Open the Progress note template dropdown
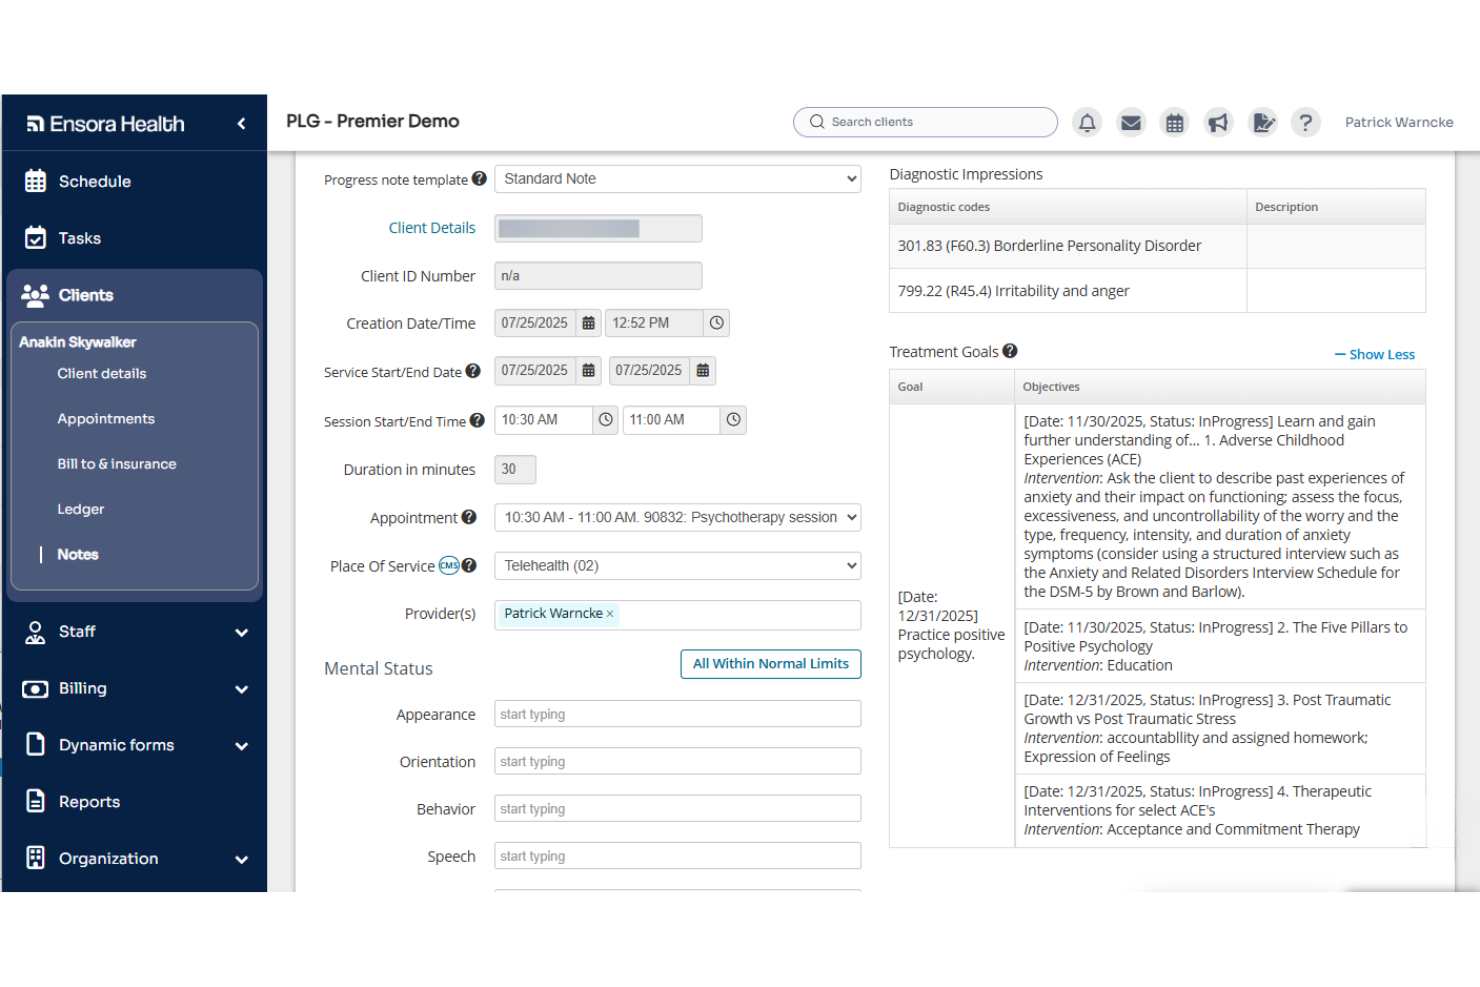Image resolution: width=1480 pixels, height=987 pixels. click(x=678, y=179)
